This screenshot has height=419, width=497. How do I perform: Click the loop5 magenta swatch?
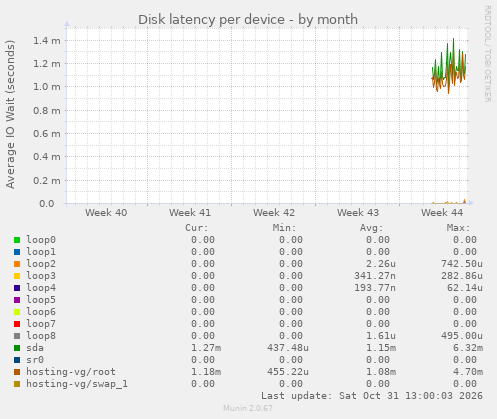tap(17, 300)
